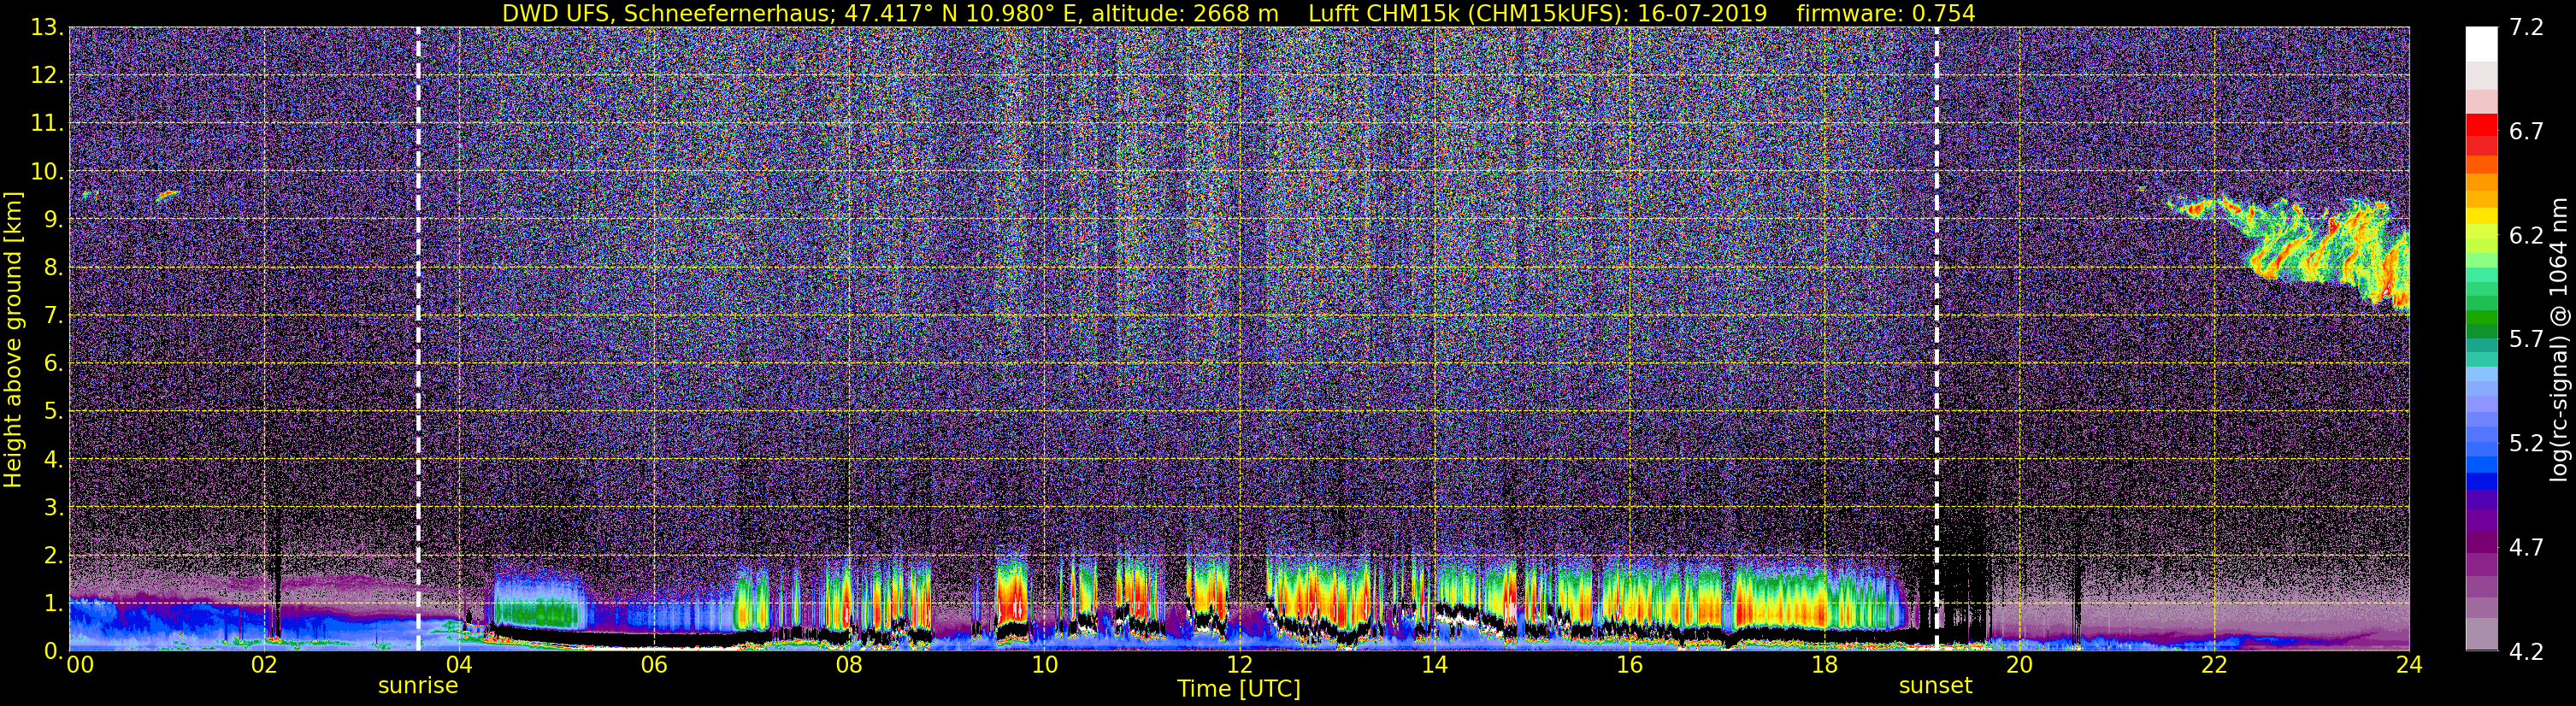The height and width of the screenshot is (706, 2576).
Task: Click the white top segment of the colorbar
Action: (x=2481, y=44)
